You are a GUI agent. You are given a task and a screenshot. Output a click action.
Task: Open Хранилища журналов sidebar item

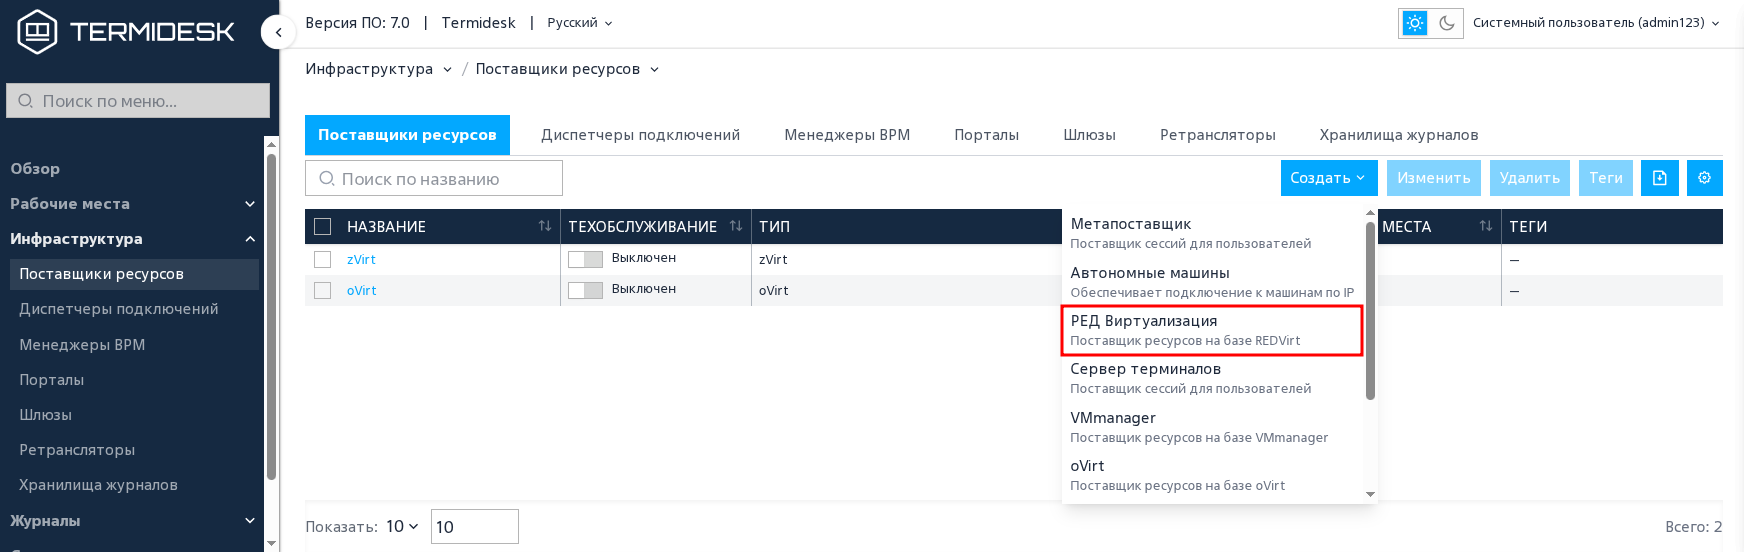click(134, 485)
